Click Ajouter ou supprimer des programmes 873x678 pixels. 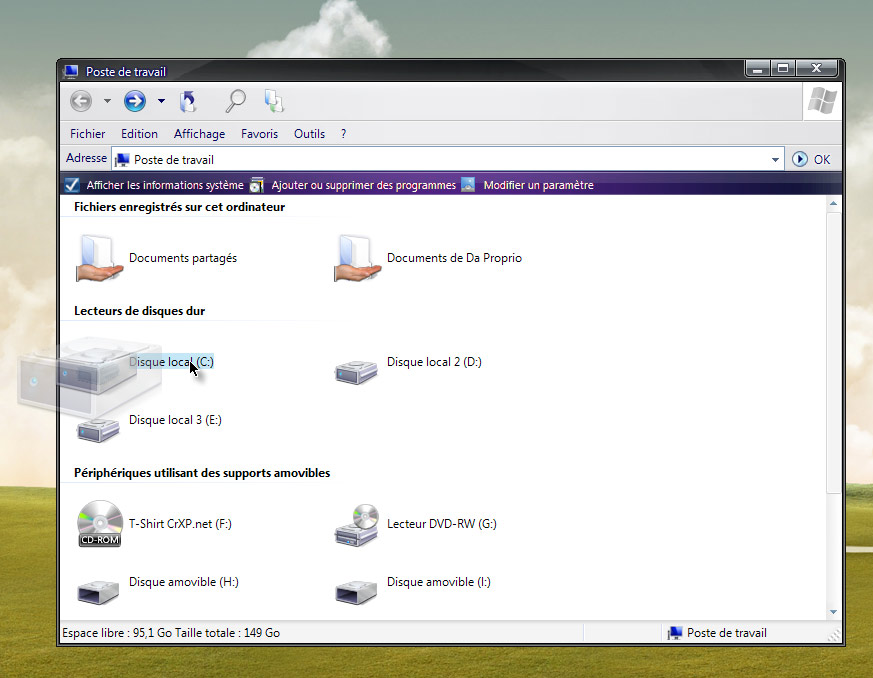point(364,185)
